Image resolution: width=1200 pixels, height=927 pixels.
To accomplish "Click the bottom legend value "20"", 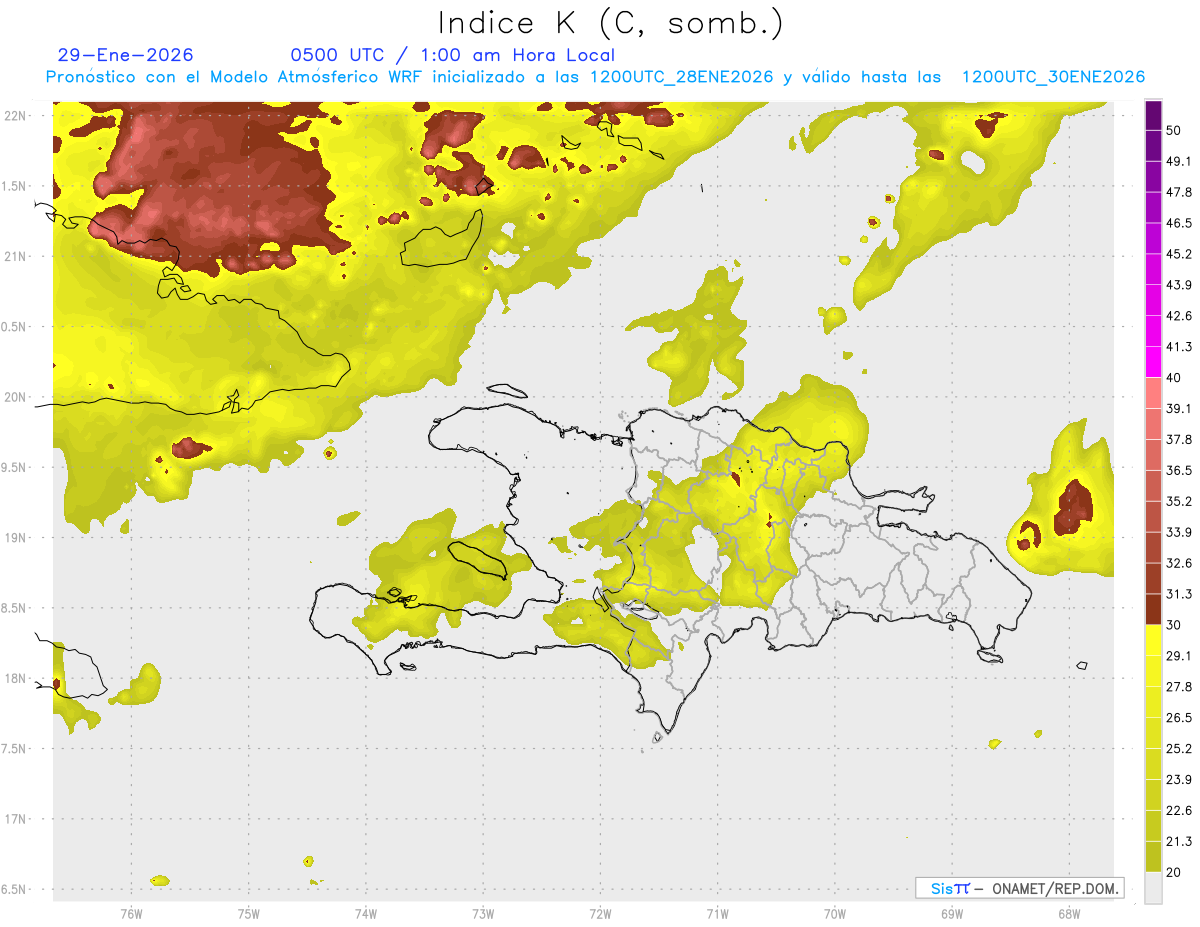I will [1174, 872].
